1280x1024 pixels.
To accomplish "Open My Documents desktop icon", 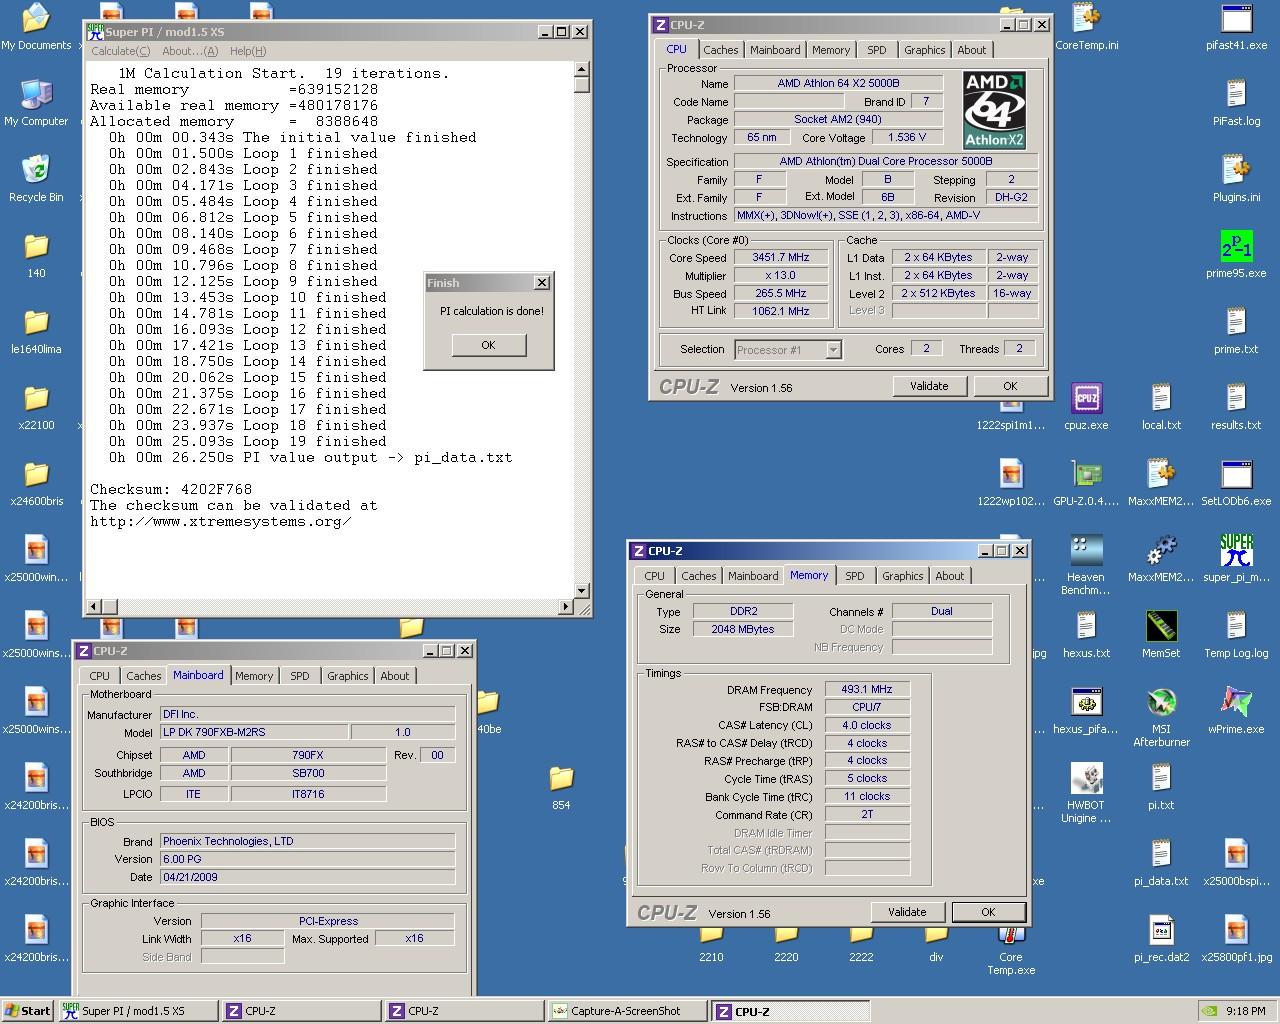I will 36,26.
